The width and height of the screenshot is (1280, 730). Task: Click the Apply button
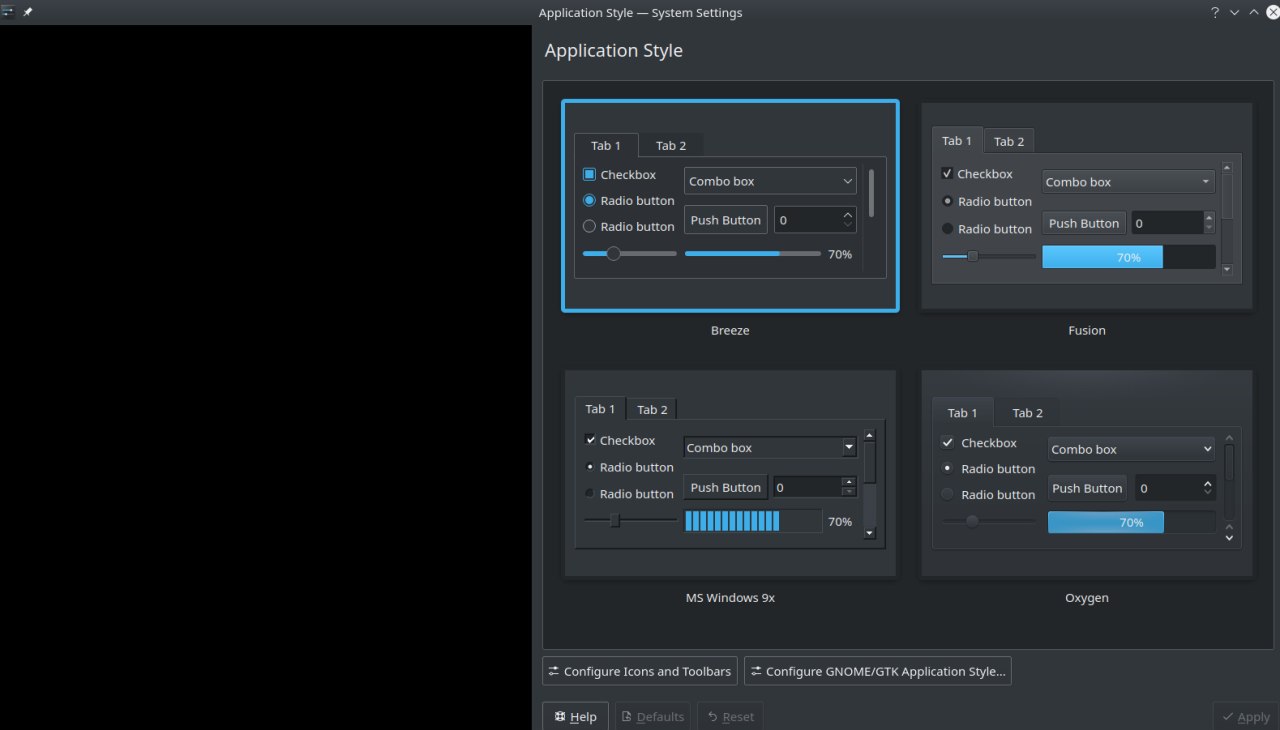point(1245,716)
